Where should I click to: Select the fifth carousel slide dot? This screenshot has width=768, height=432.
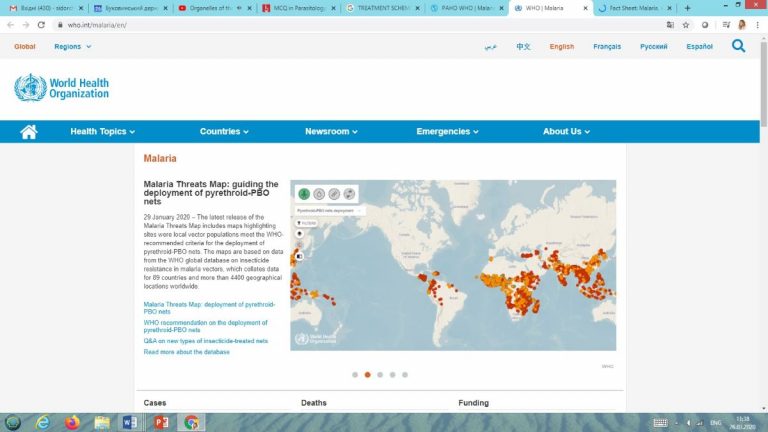pyautogui.click(x=405, y=375)
